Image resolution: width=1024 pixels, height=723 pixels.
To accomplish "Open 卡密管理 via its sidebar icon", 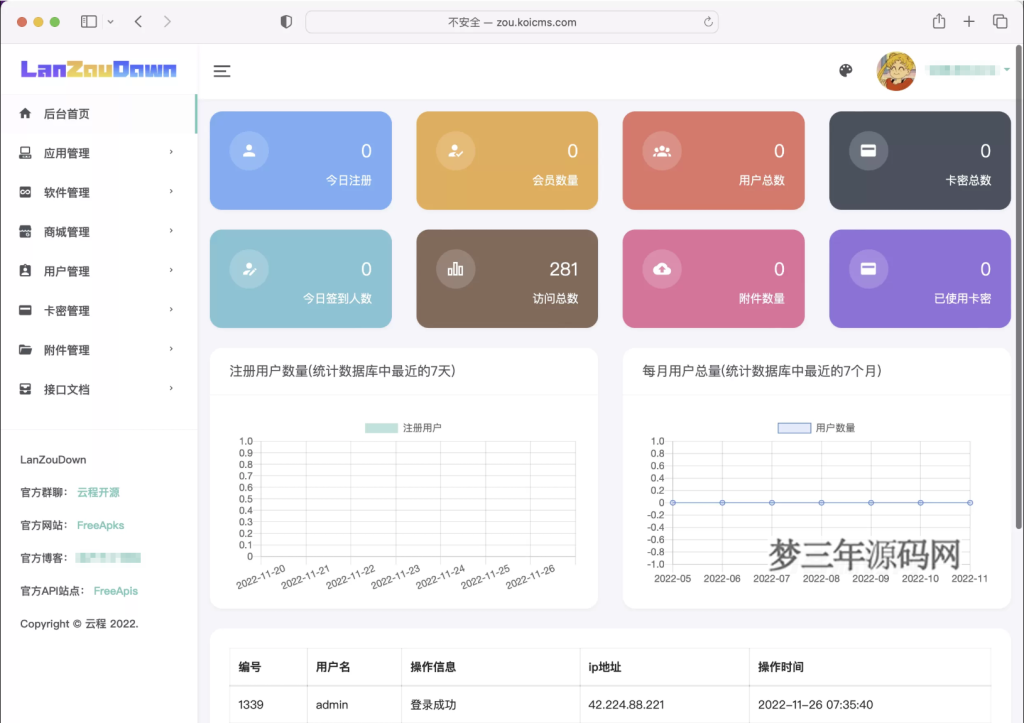I will click(x=24, y=310).
